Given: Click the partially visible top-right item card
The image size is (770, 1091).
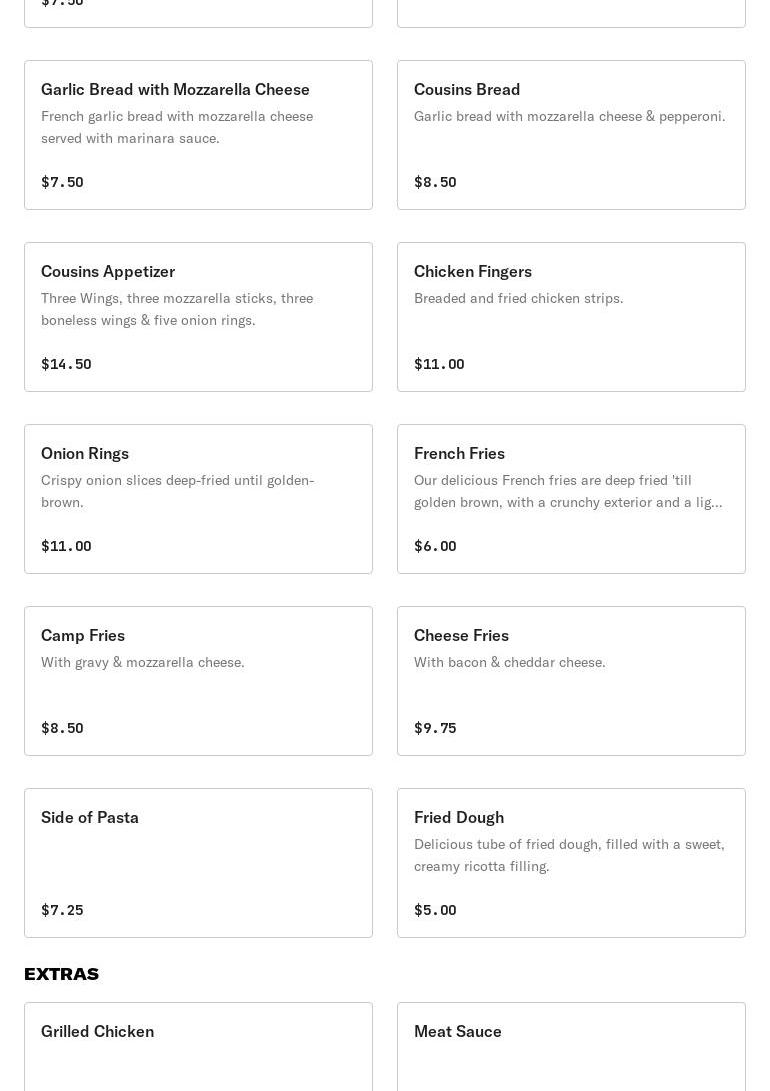Looking at the screenshot, I should 571,14.
